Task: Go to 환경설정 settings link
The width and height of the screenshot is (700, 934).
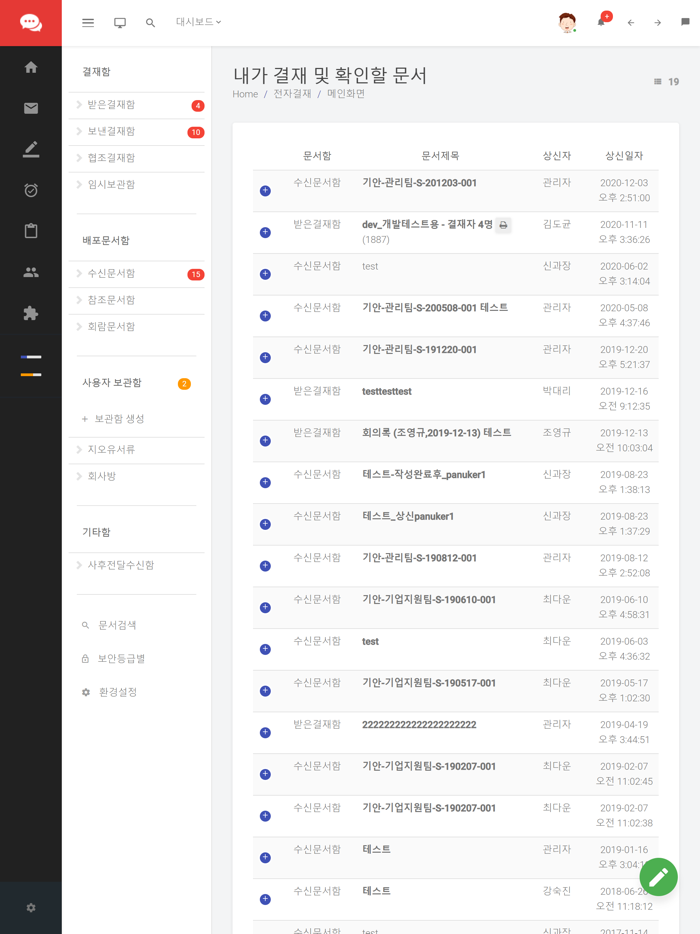Action: tap(117, 692)
